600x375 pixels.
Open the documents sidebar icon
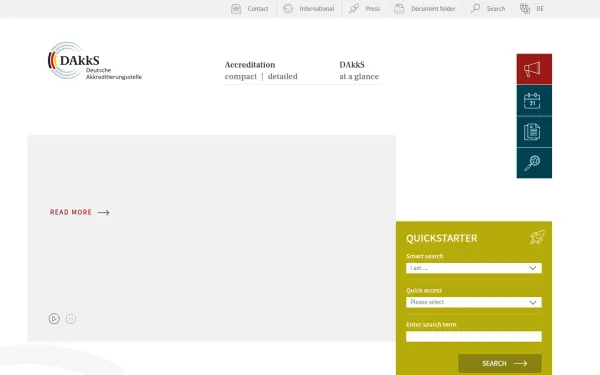[534, 132]
